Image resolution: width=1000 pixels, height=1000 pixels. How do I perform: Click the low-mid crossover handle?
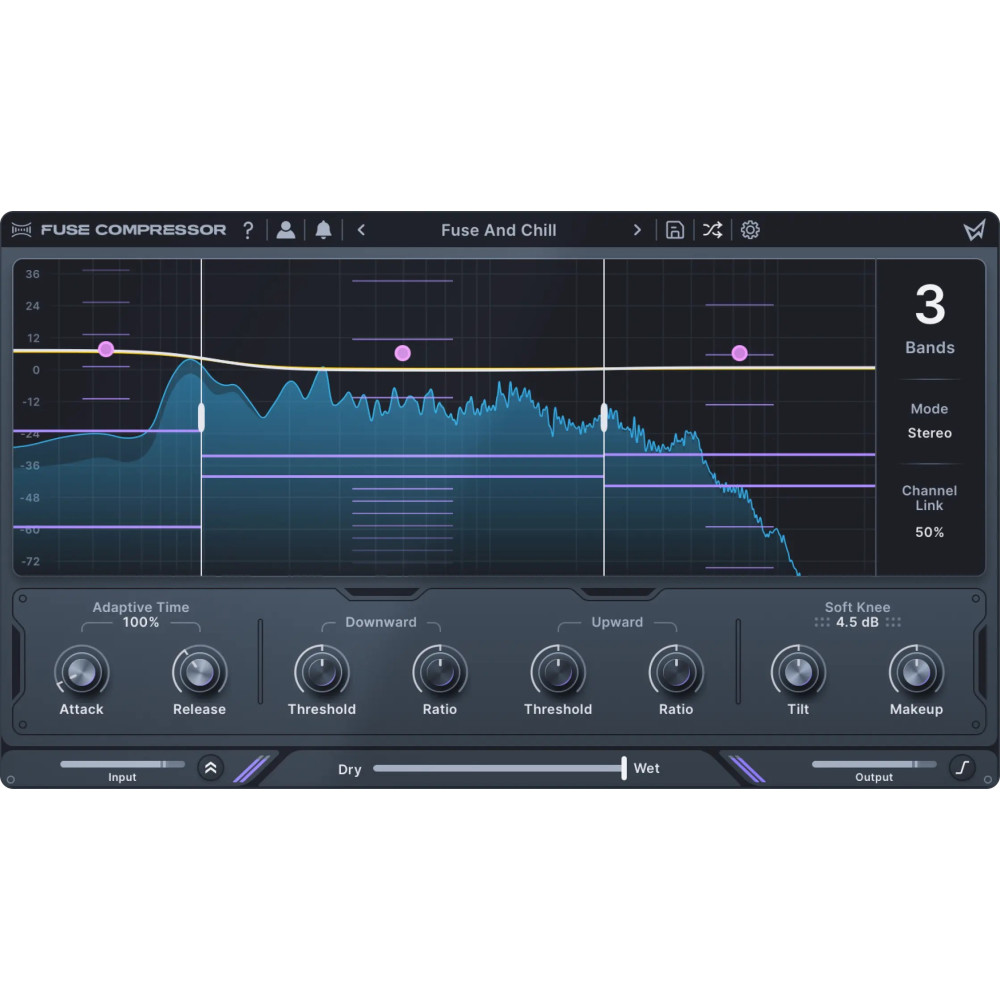click(202, 417)
